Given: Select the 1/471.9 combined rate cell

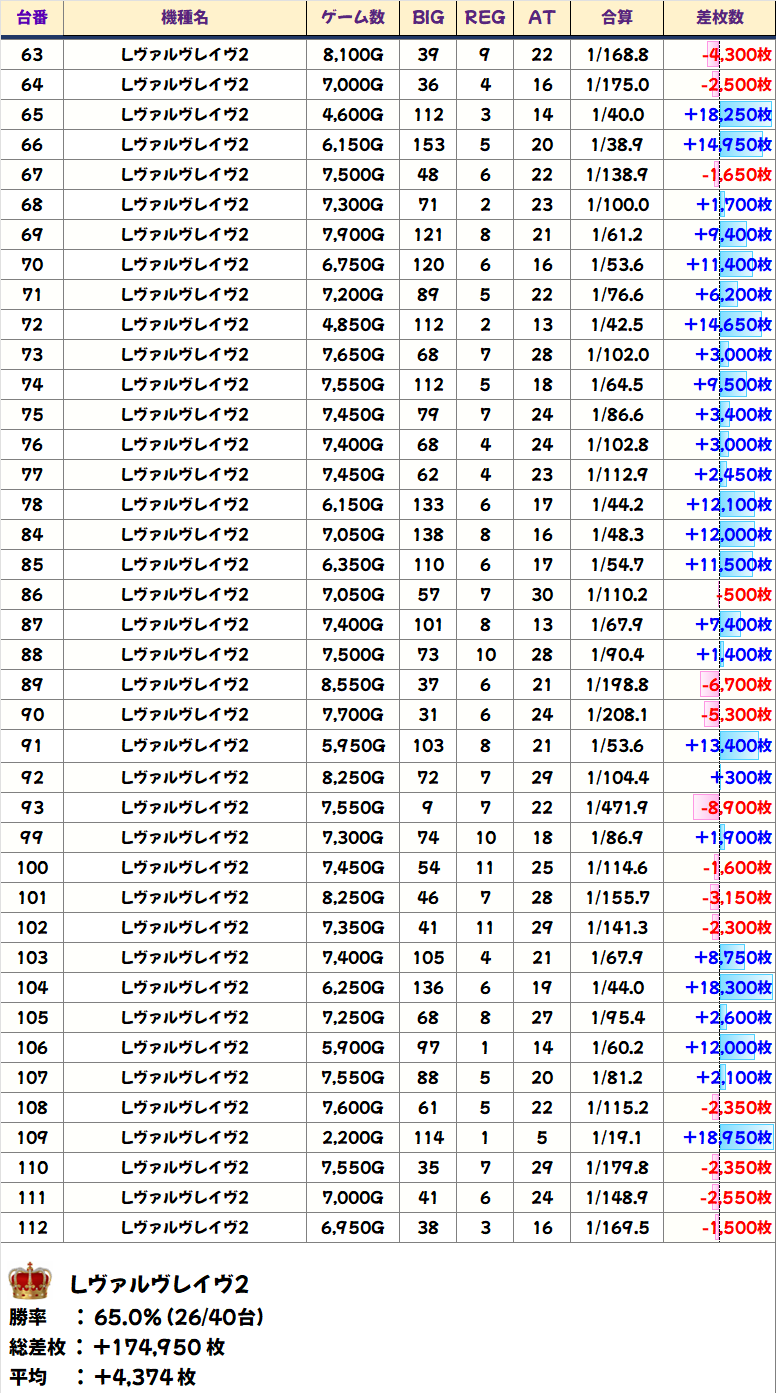Looking at the screenshot, I should pos(617,807).
